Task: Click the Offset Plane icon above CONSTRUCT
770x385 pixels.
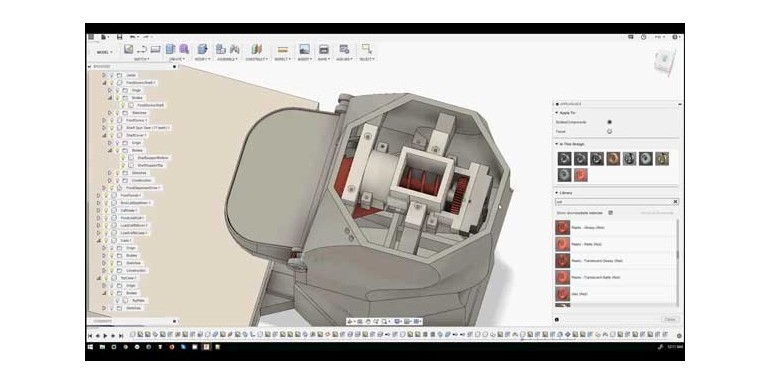Action: coord(256,49)
